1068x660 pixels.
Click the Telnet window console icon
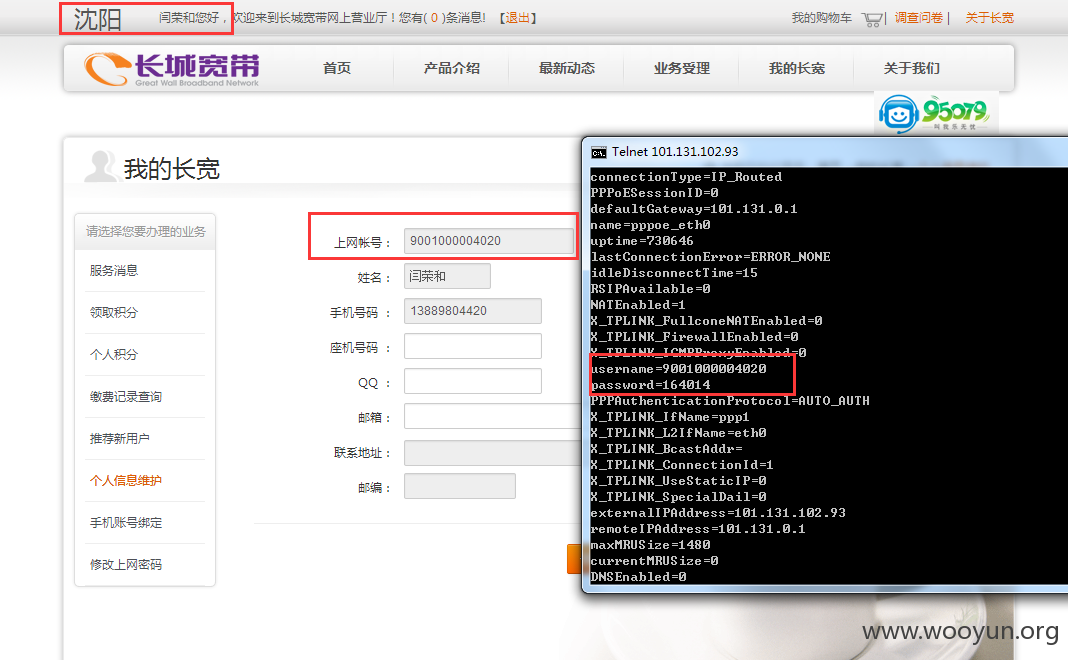pos(599,153)
